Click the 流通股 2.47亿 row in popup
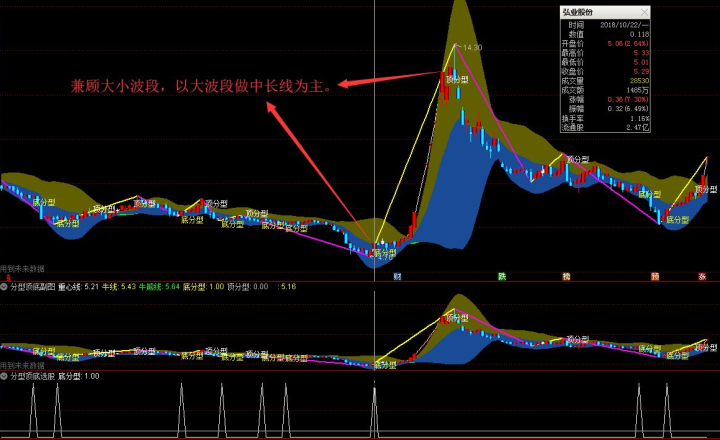The width and height of the screenshot is (720, 440). click(x=605, y=127)
